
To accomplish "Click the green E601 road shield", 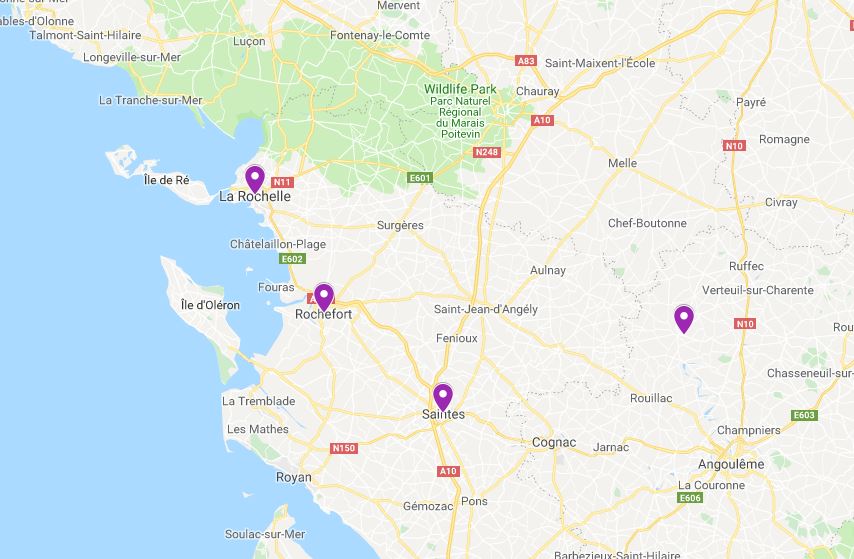I will coord(420,178).
